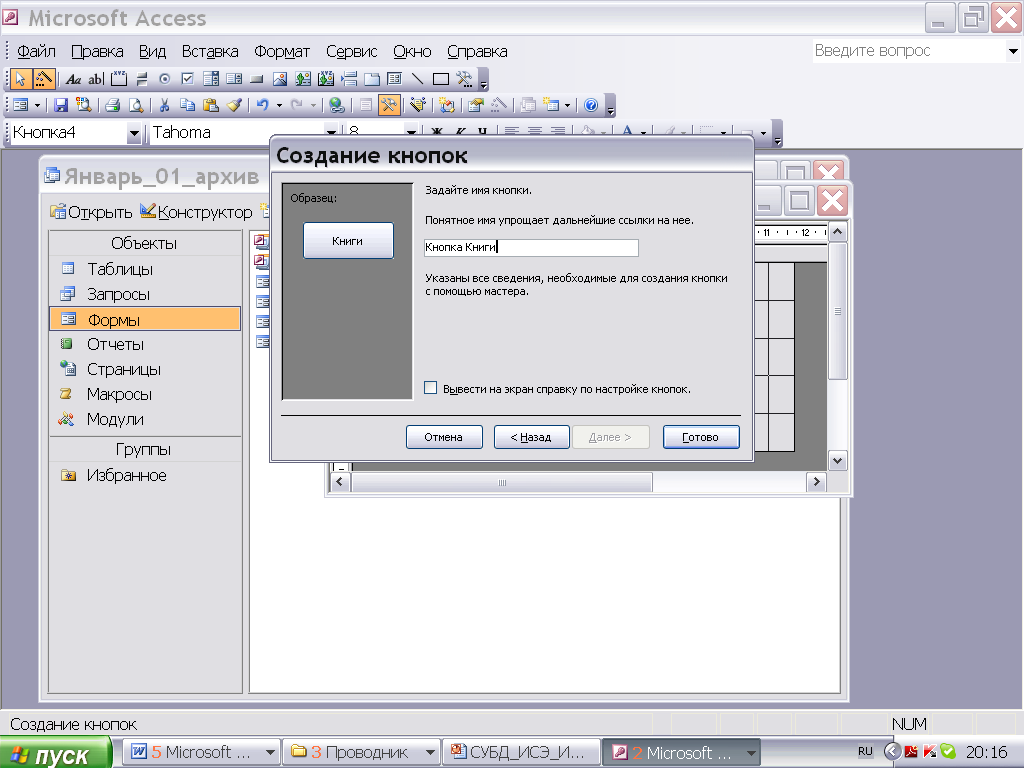Click the form's scroll down arrow
1024x768 pixels.
(x=837, y=461)
